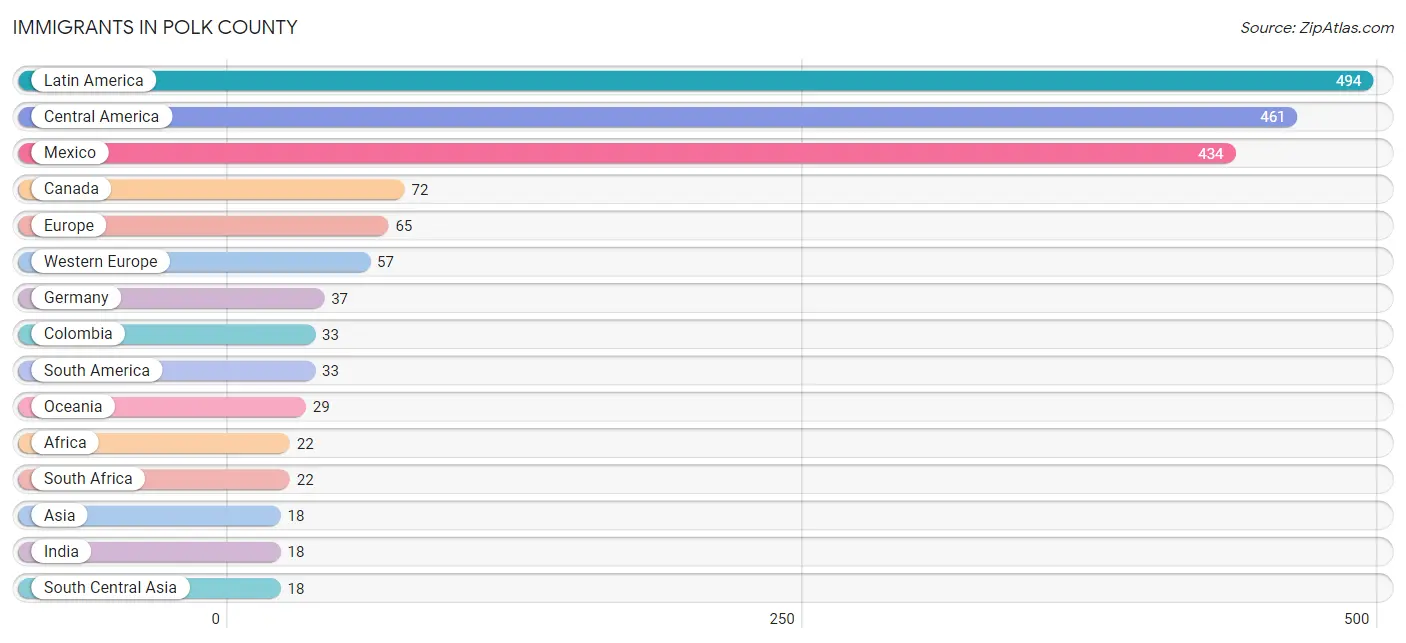This screenshot has height=643, width=1406.
Task: Click the India bar label
Action: click(61, 551)
